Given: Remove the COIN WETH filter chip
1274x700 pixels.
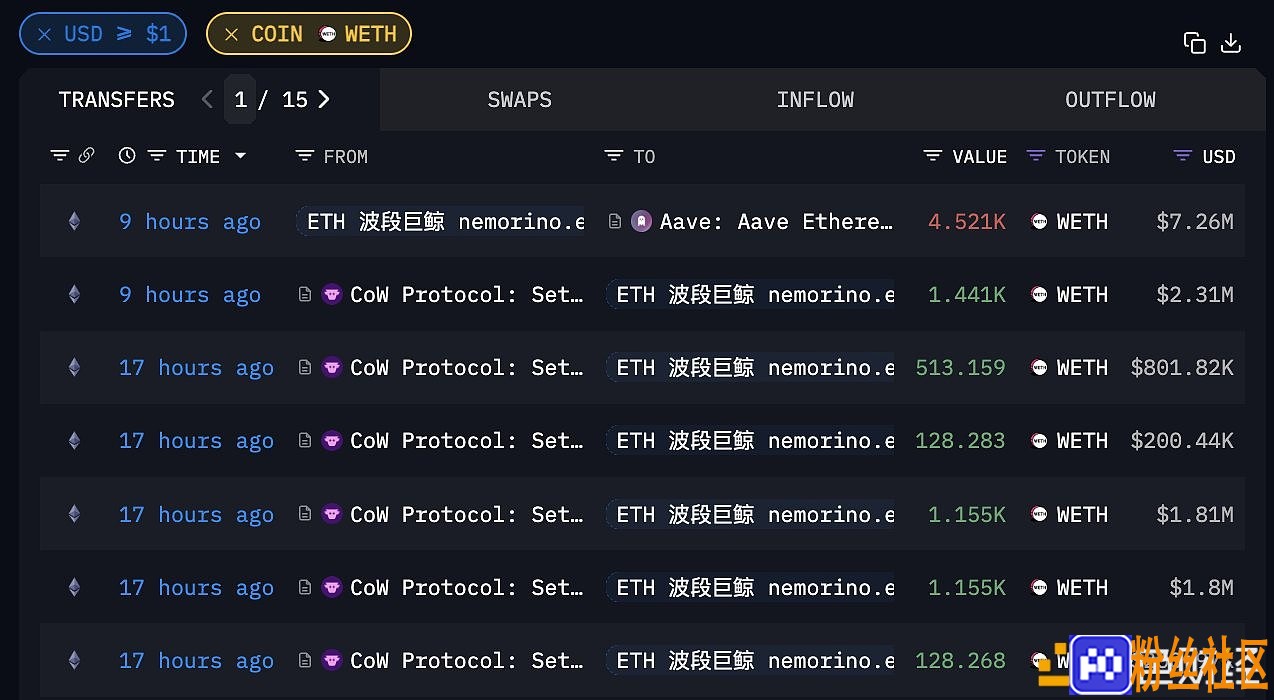Looking at the screenshot, I should pos(231,34).
